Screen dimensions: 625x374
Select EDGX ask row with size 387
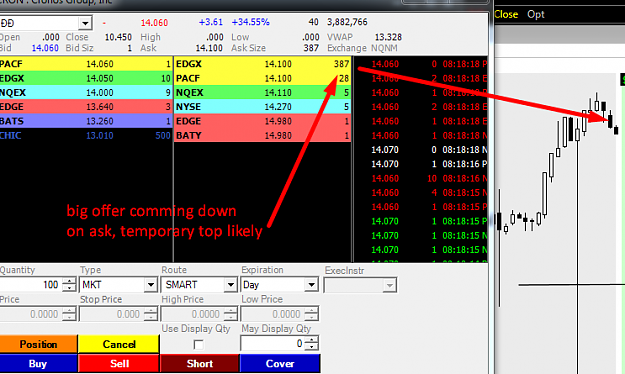262,64
